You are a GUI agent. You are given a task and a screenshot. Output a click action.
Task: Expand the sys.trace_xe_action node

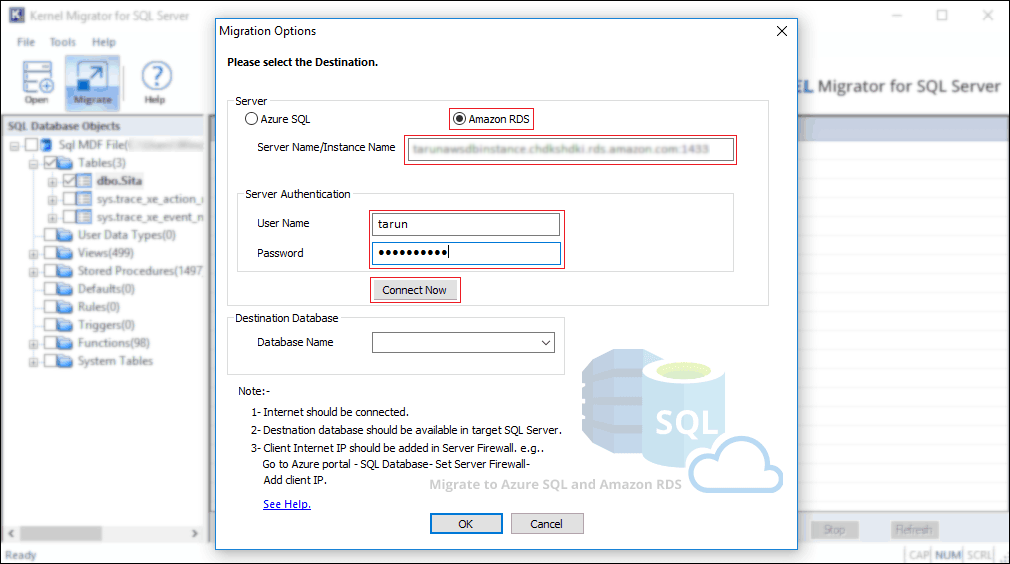53,200
